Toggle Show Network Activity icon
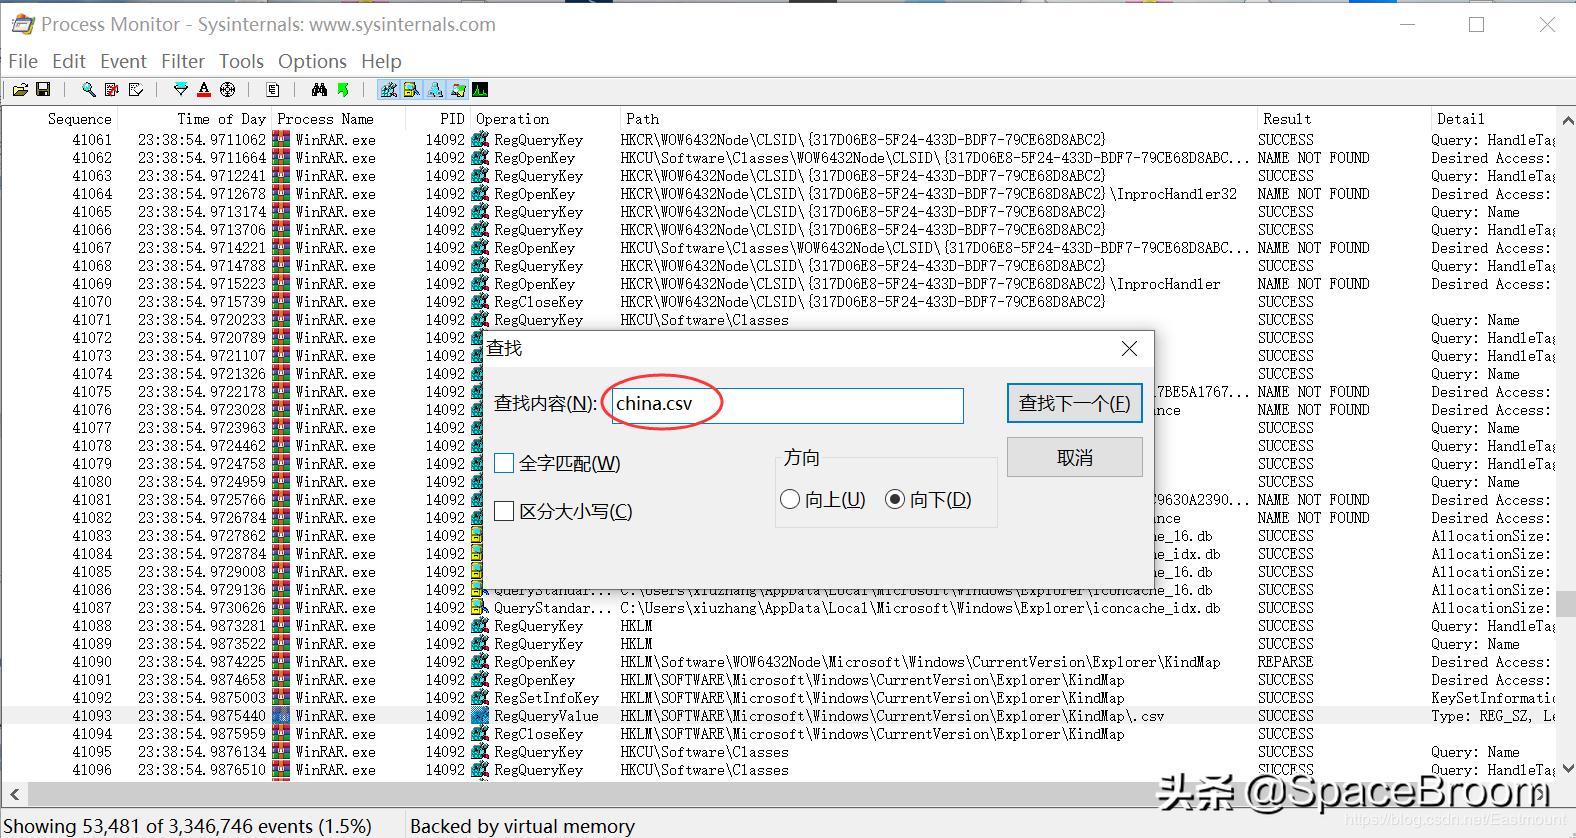 435,90
